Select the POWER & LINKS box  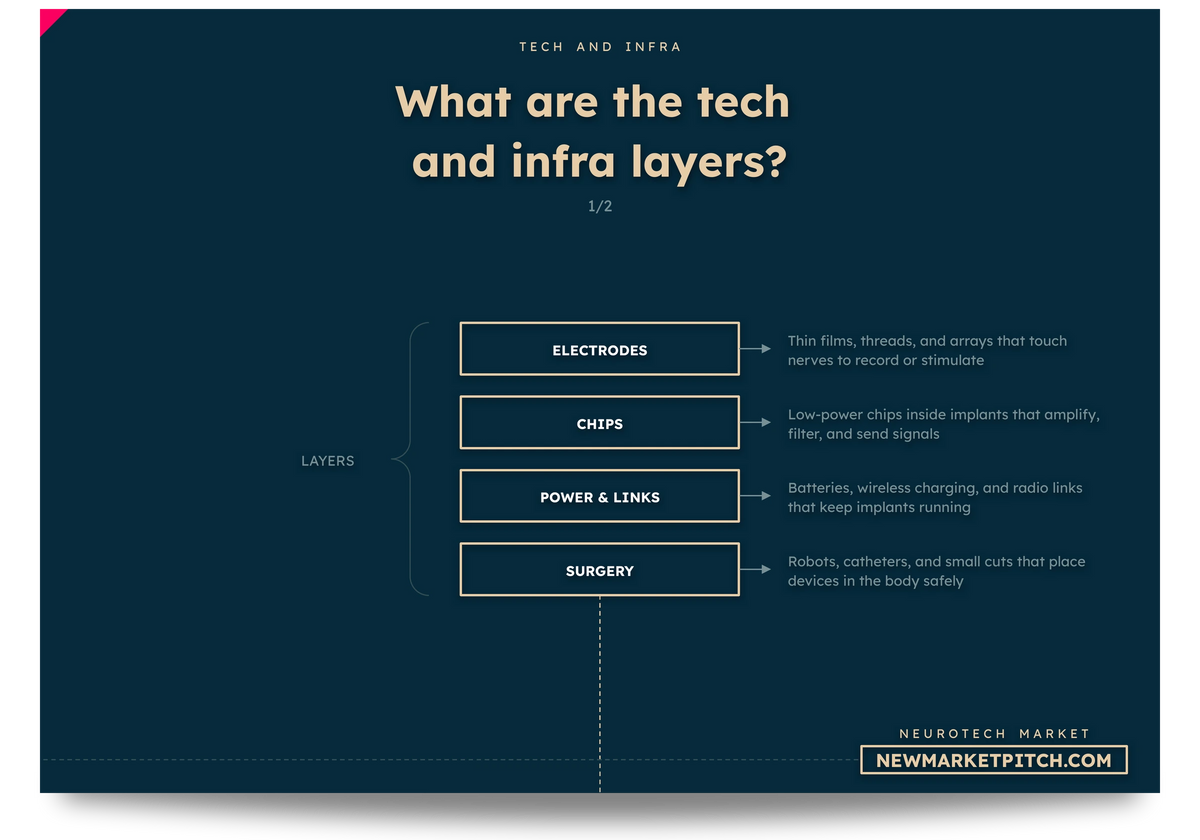click(x=600, y=496)
